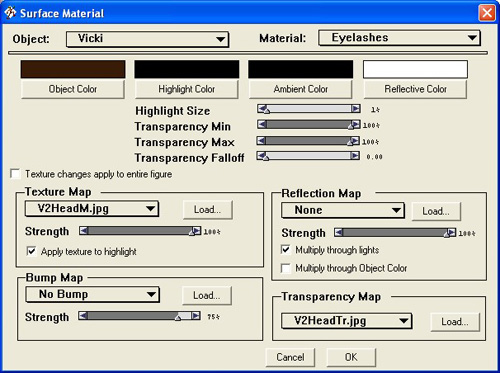
Task: Toggle Multiply through lights checkbox
Action: [x=286, y=250]
